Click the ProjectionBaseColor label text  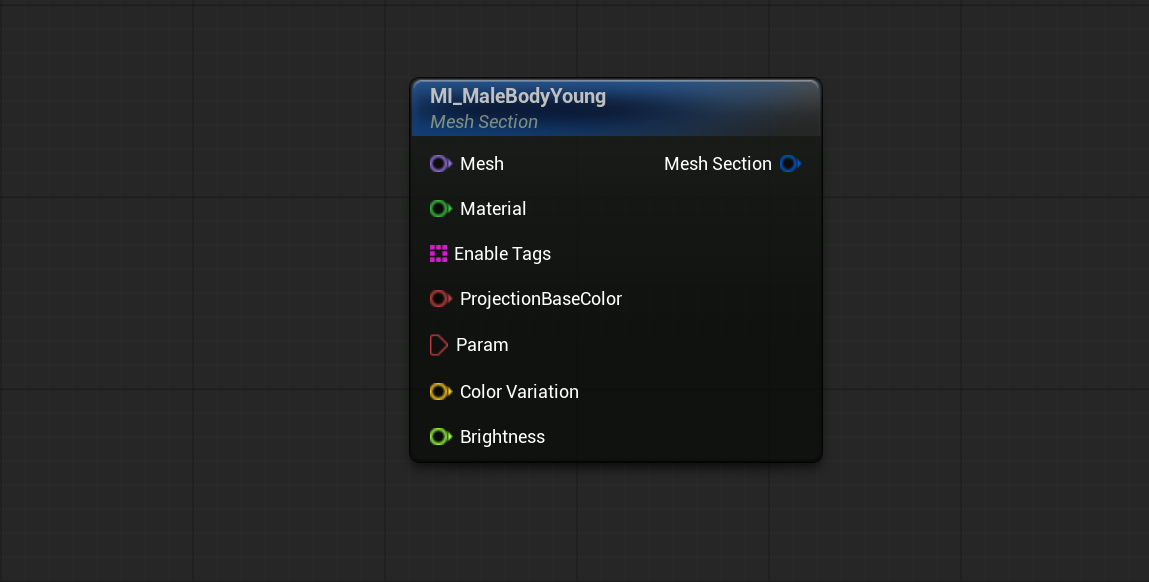click(541, 299)
